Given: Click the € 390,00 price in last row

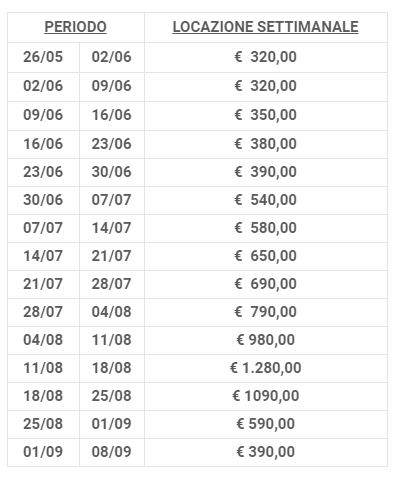Looking at the screenshot, I should (265, 452).
